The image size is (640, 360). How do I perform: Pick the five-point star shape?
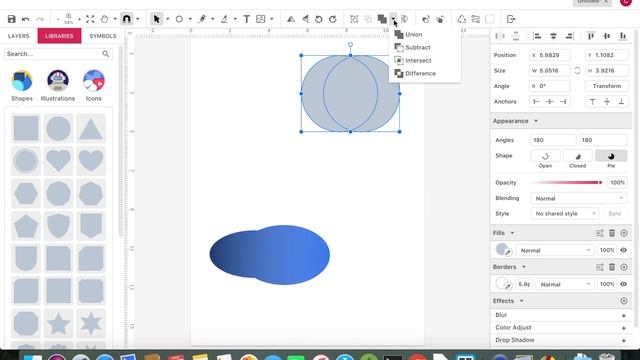point(58,323)
